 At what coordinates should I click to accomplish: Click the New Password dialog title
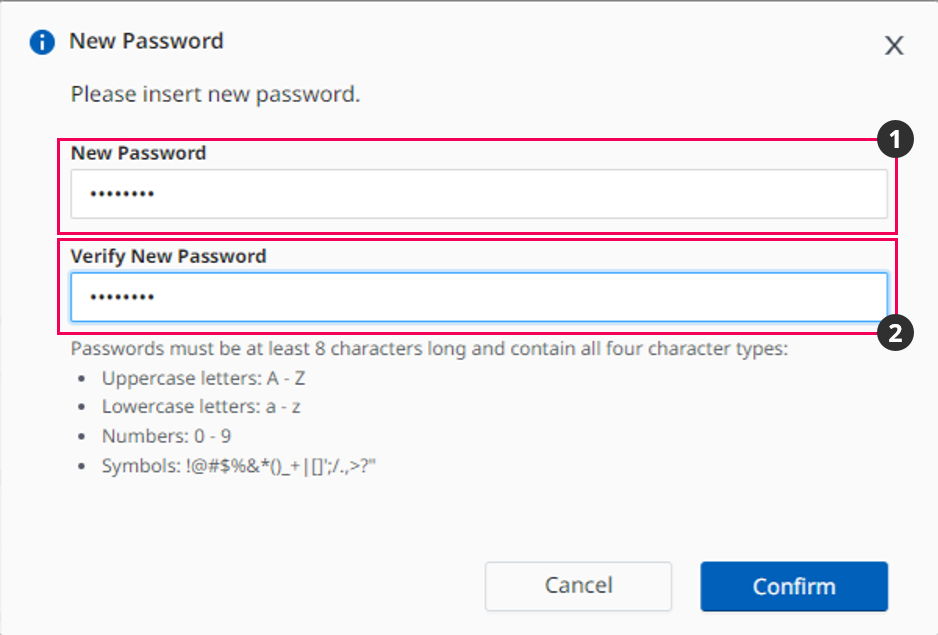(x=146, y=42)
